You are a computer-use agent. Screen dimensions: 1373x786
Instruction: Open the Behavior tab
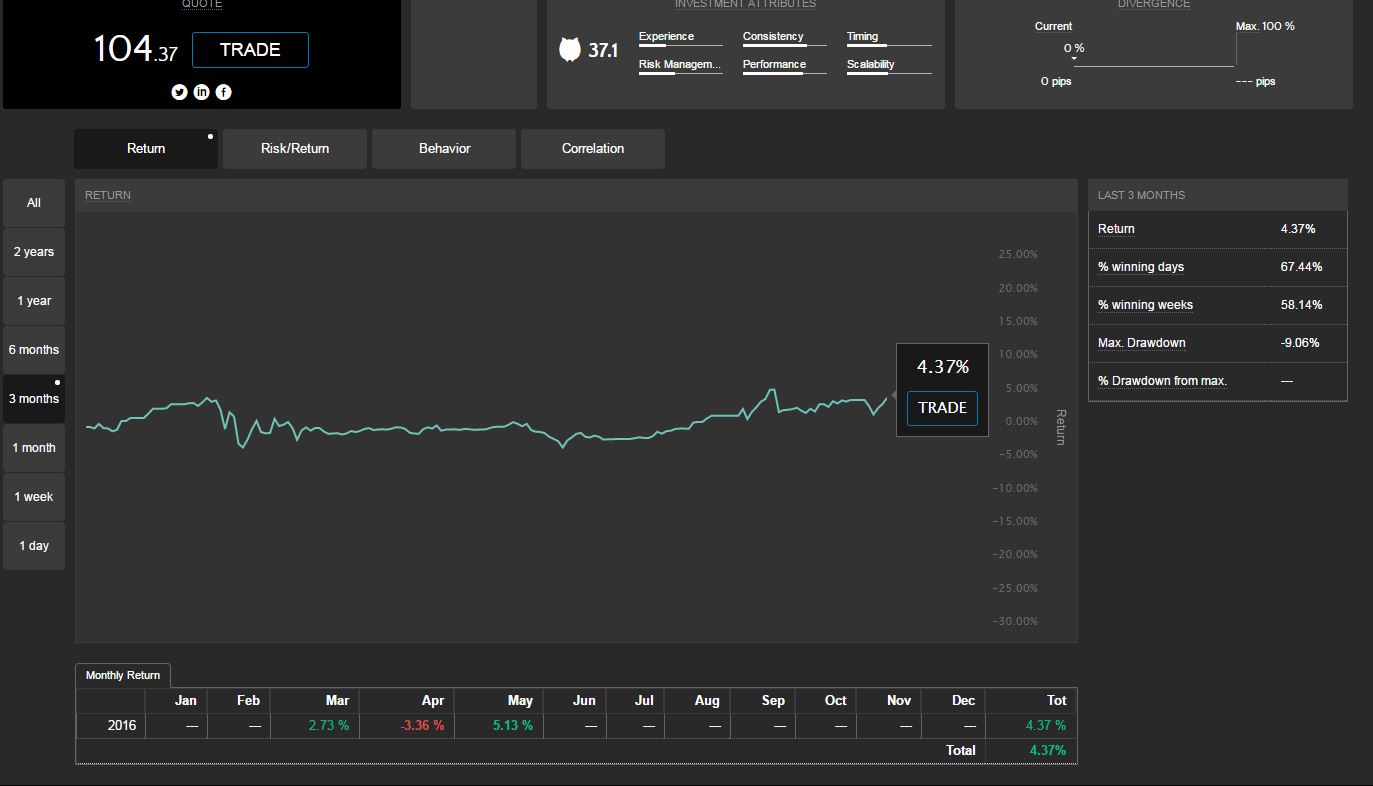click(444, 149)
